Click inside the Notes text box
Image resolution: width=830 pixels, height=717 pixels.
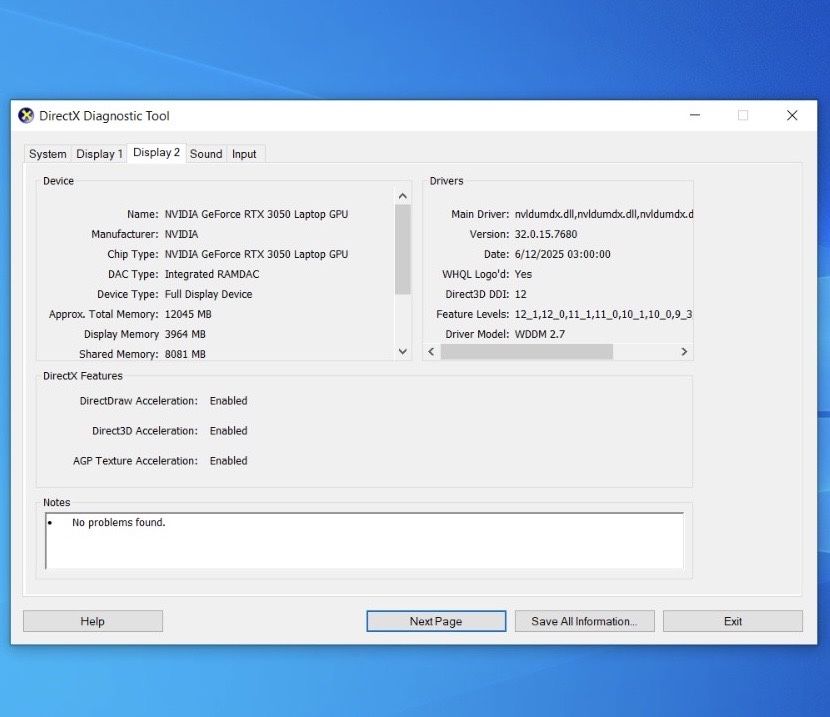(365, 541)
